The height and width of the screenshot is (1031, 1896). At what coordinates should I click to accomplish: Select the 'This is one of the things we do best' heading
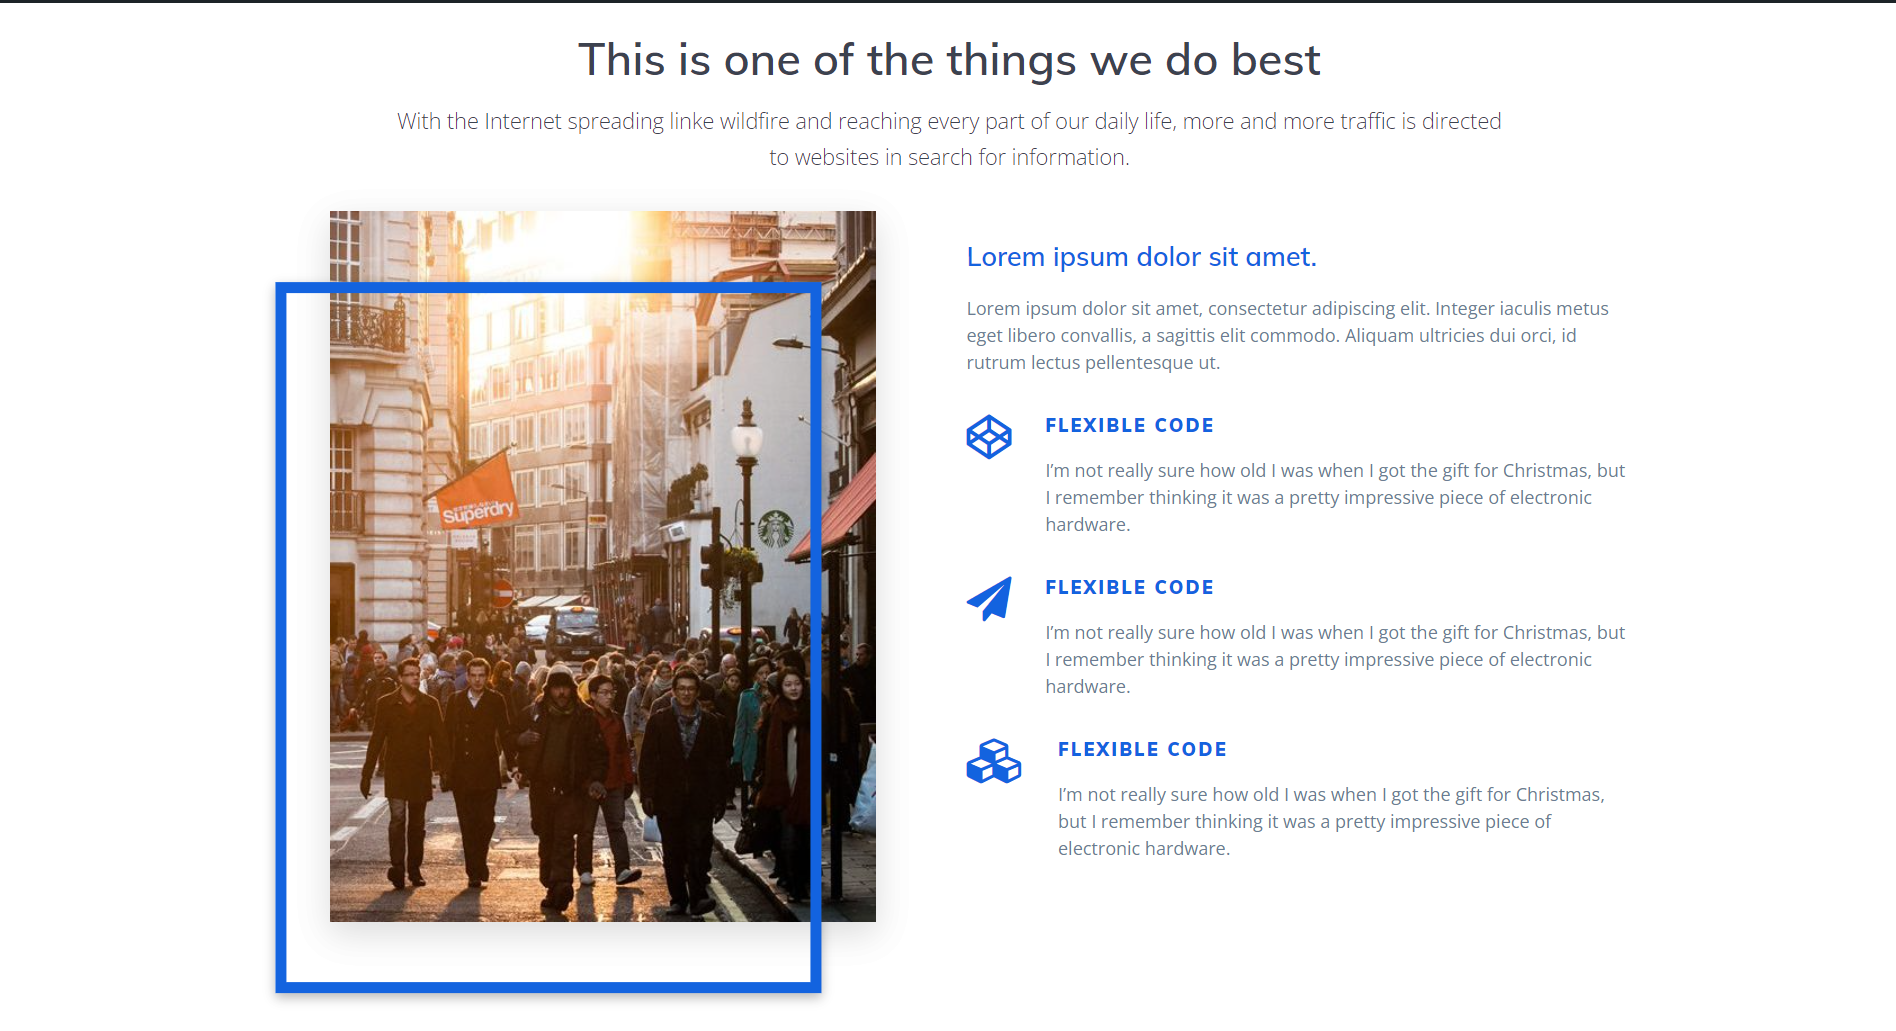point(948,60)
